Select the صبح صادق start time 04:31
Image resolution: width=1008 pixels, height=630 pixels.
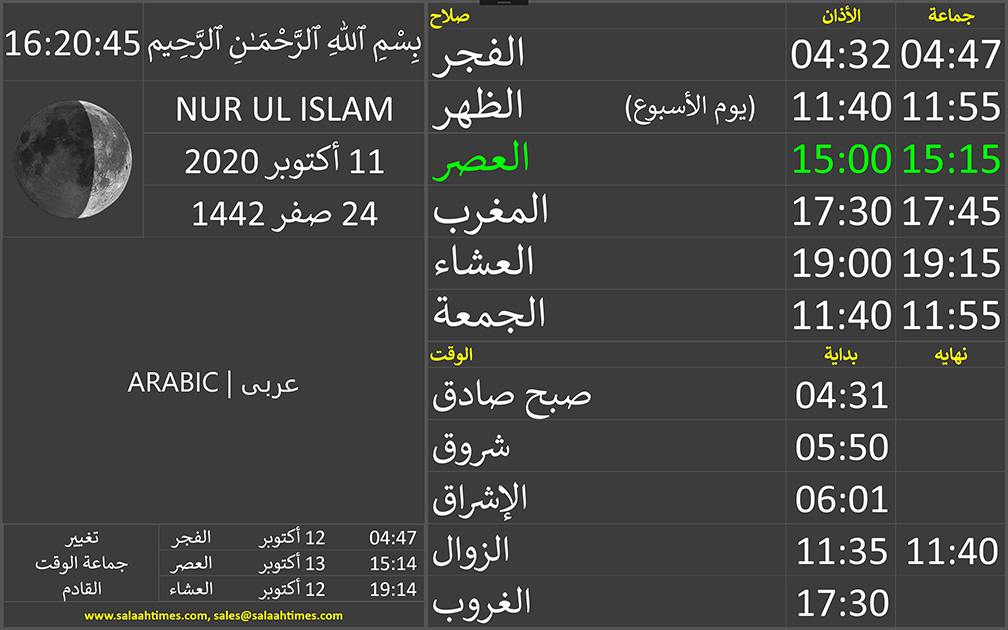point(842,395)
